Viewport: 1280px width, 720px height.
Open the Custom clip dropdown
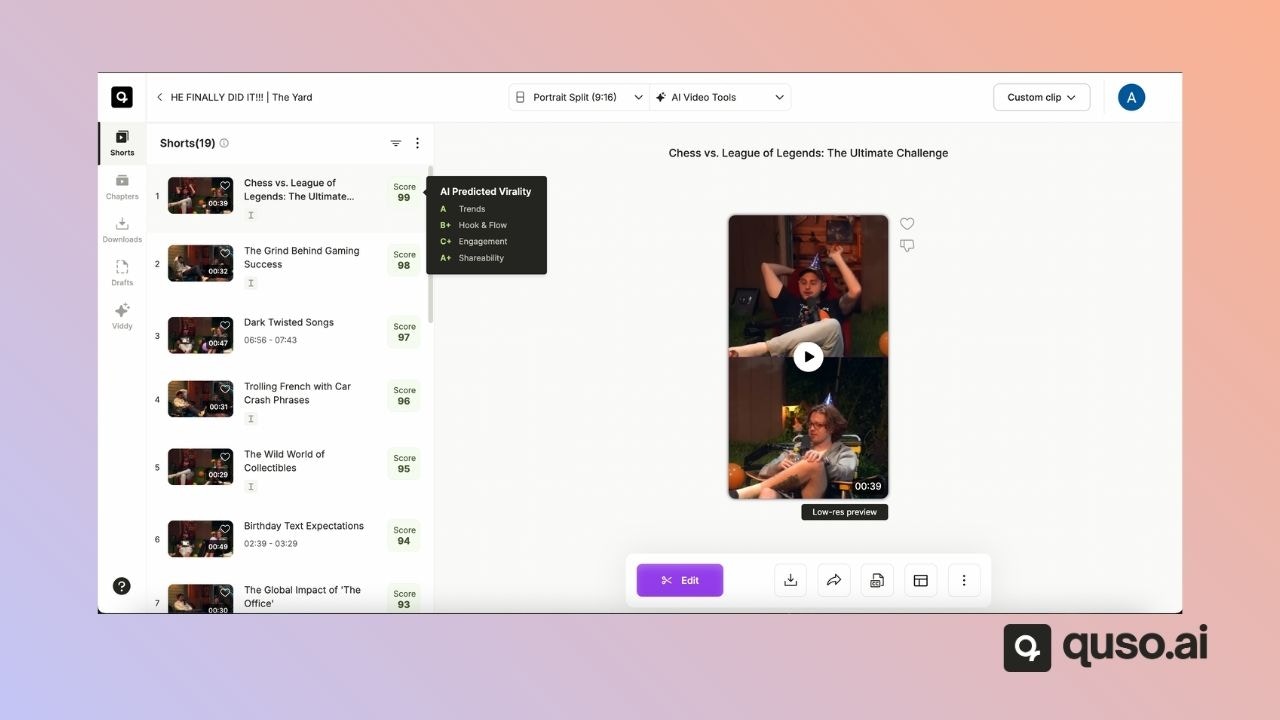click(1041, 97)
